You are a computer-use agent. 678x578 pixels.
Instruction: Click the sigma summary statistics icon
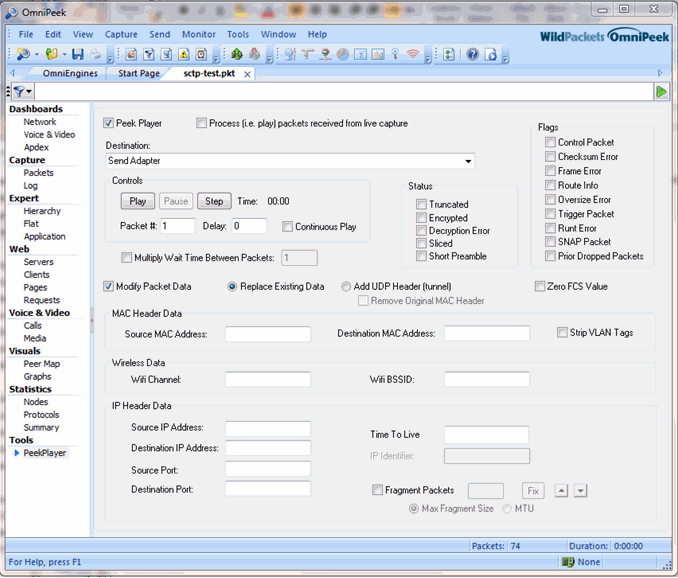click(x=360, y=54)
